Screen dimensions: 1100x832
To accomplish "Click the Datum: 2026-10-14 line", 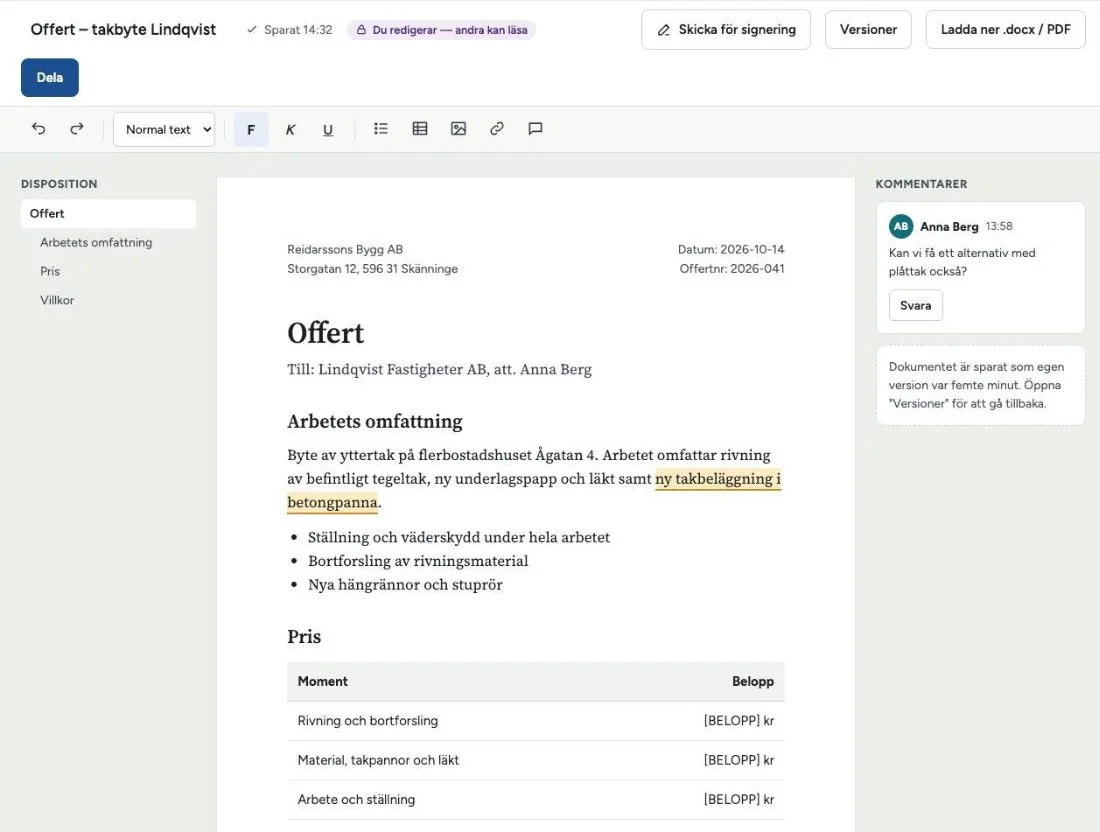I will (x=731, y=250).
